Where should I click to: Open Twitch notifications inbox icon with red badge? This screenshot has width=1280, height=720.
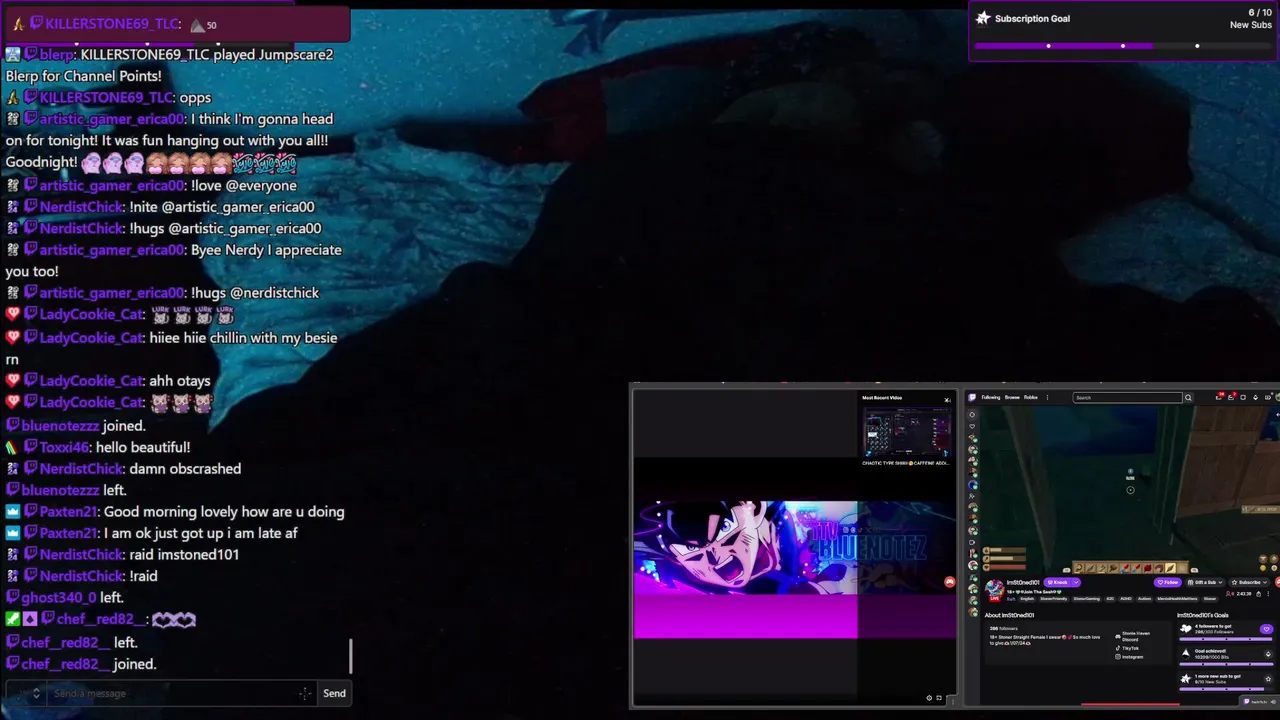tap(1231, 397)
